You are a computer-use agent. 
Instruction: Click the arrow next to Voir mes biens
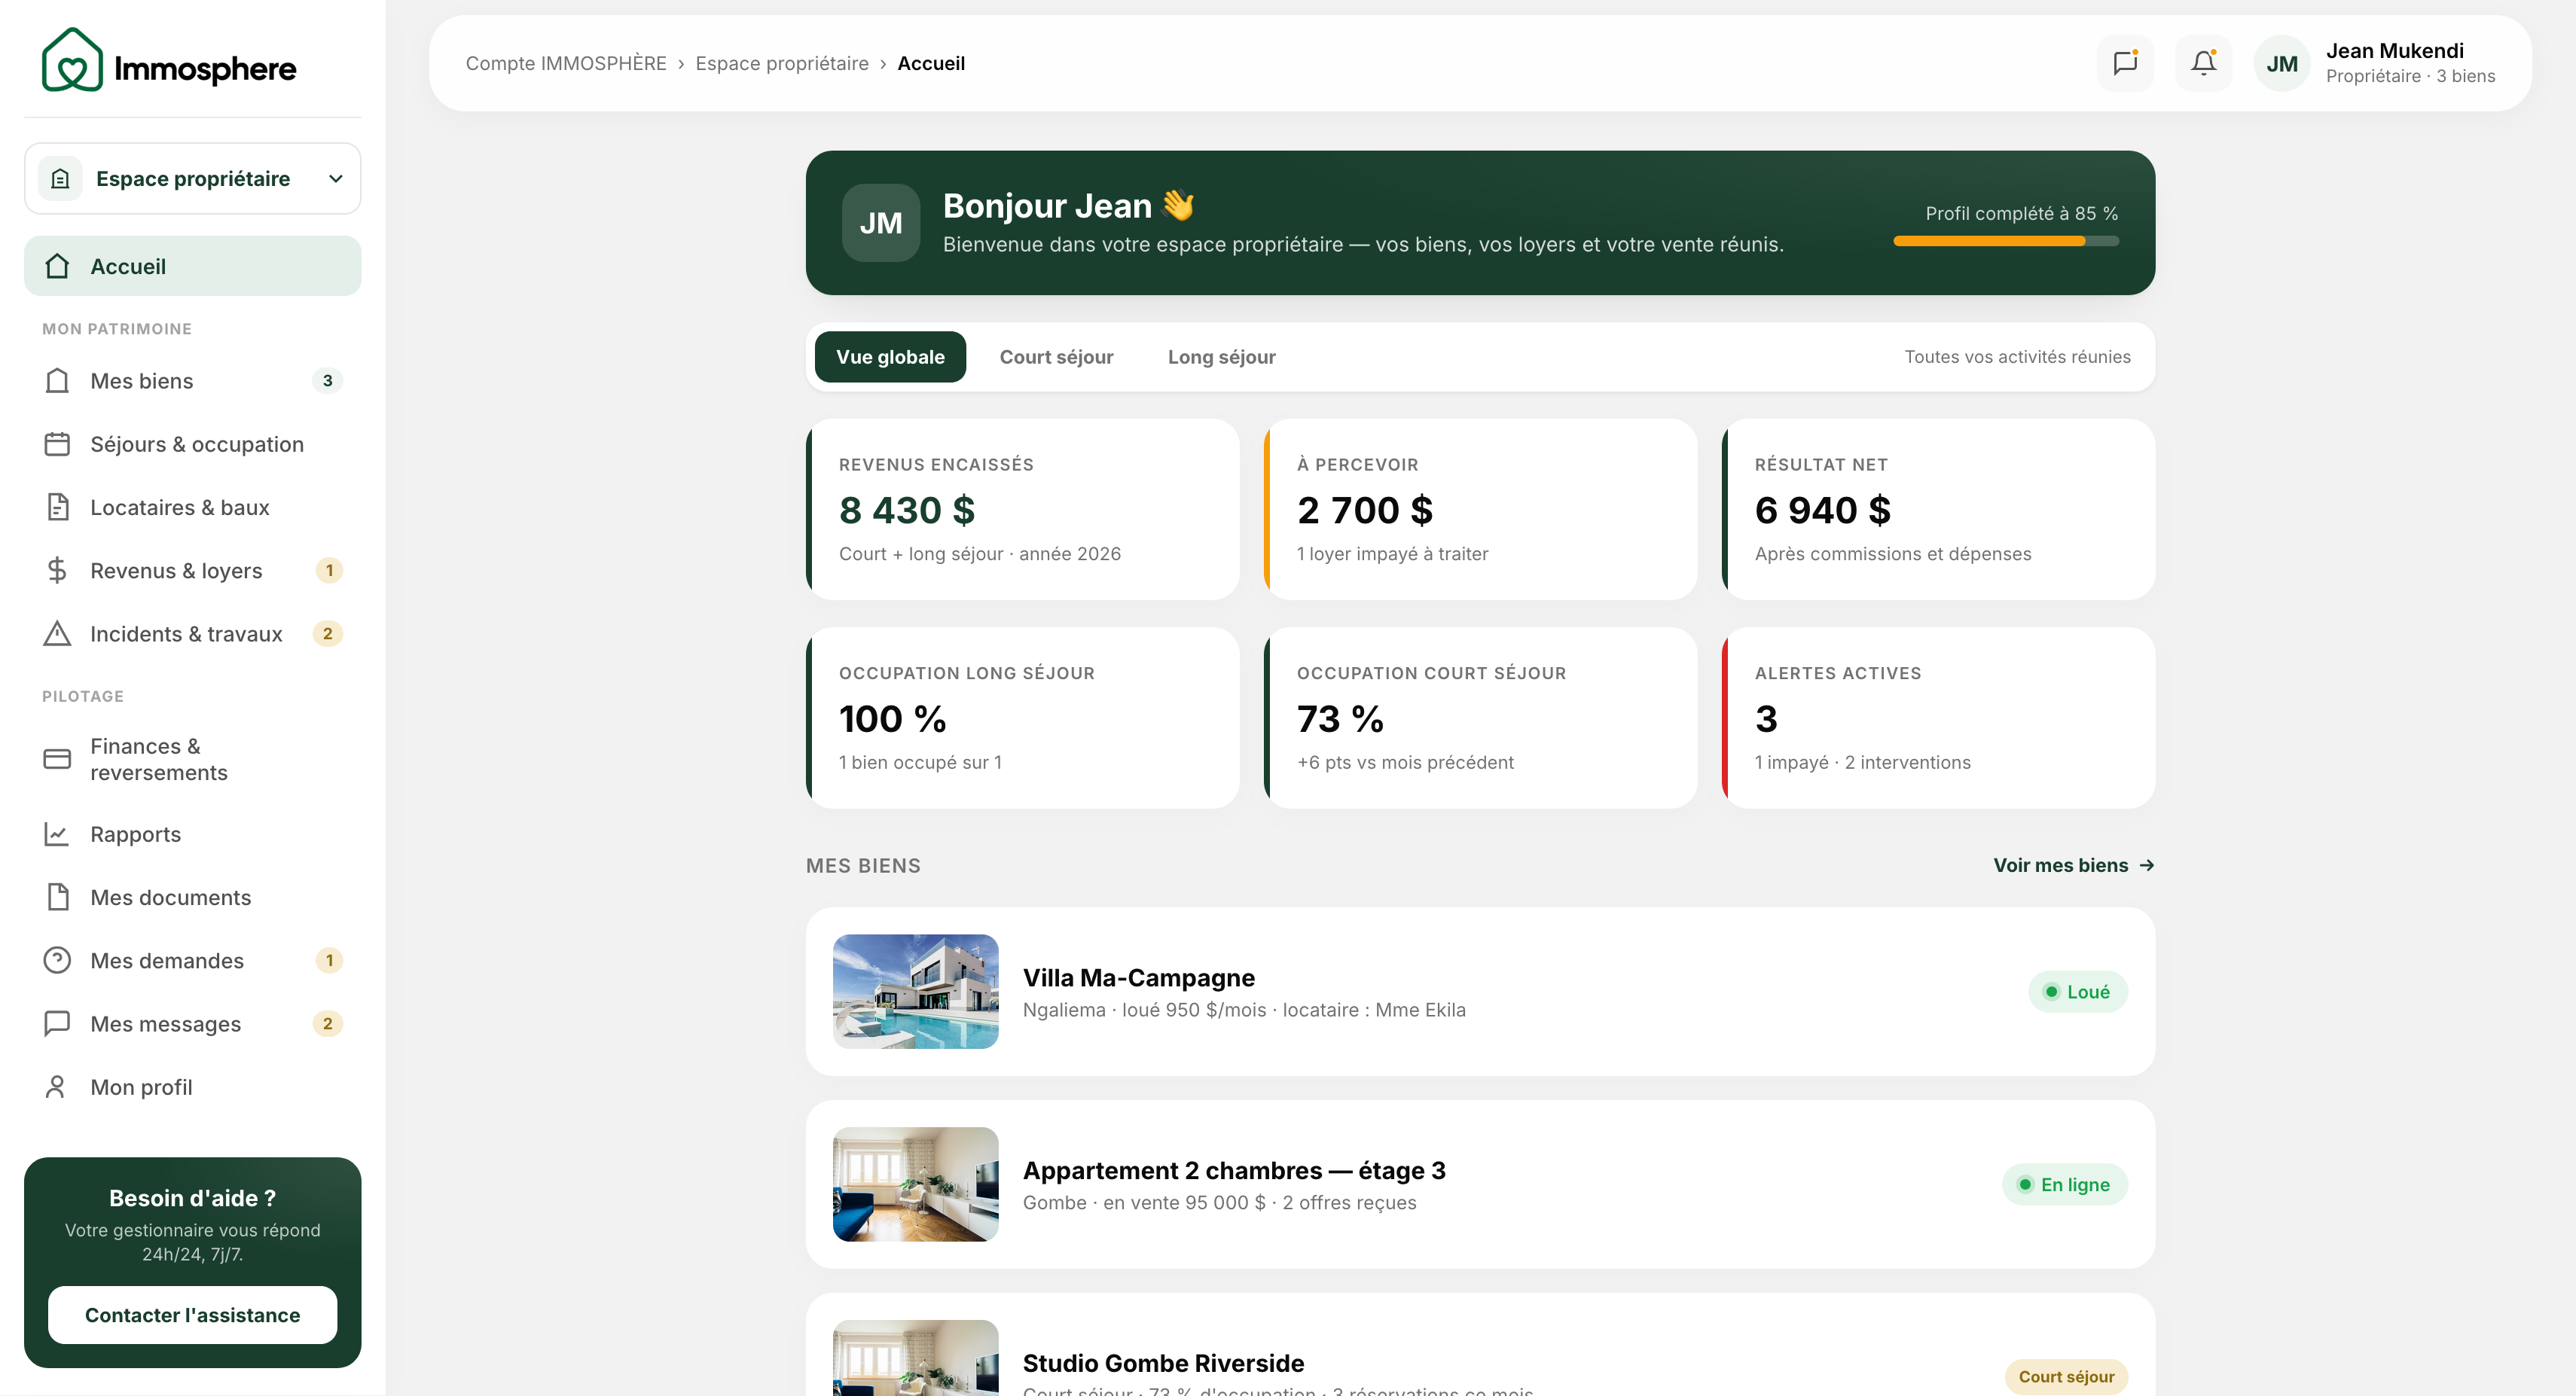(2146, 866)
